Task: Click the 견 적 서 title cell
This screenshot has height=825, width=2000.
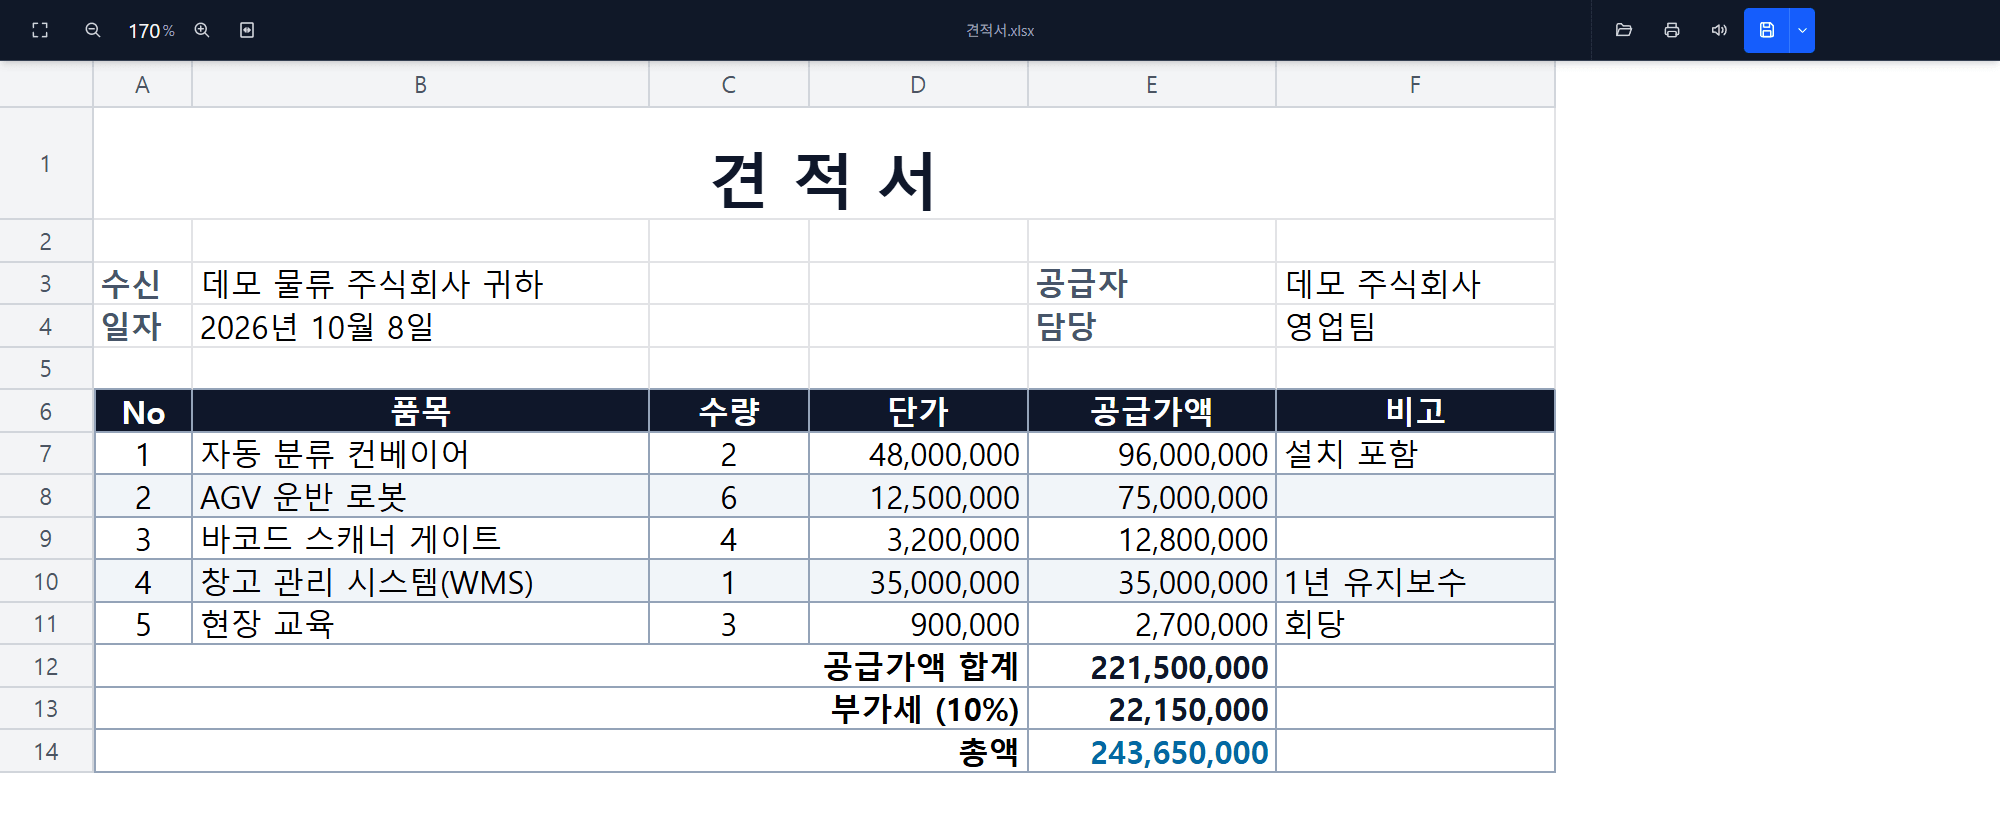Action: tap(824, 164)
